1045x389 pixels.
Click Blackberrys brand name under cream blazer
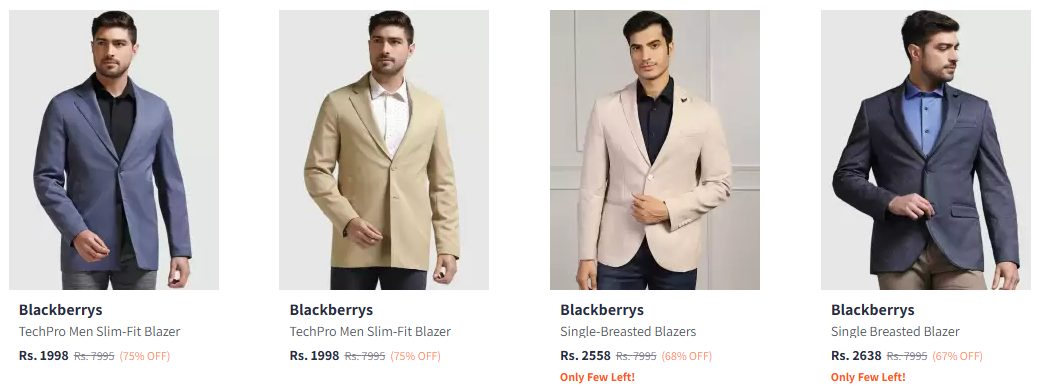click(x=602, y=310)
